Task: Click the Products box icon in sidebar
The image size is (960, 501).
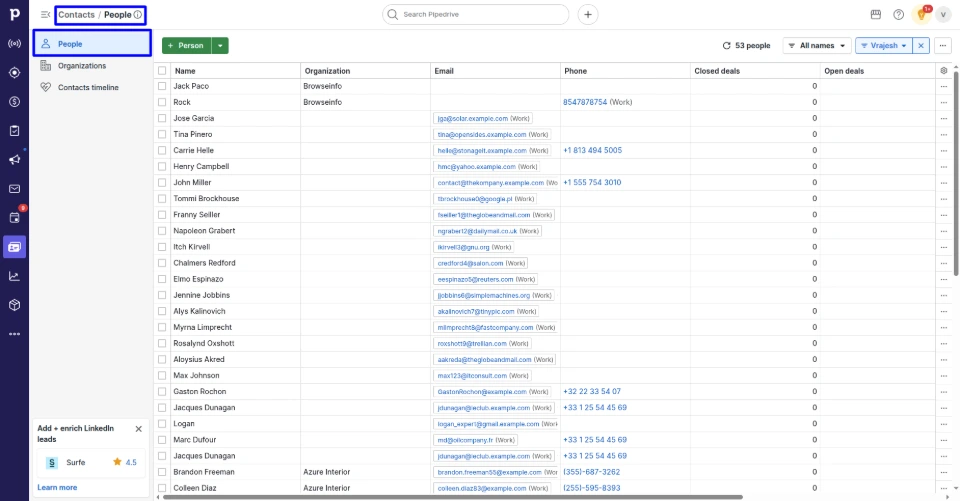Action: (x=14, y=305)
